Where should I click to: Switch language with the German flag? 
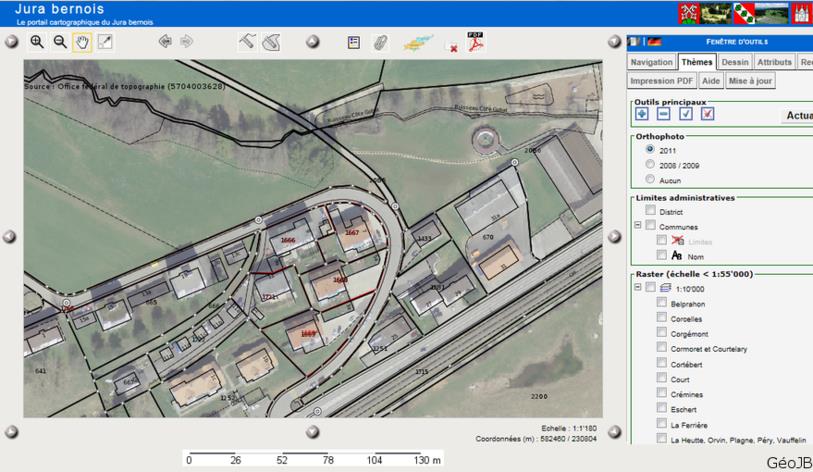click(654, 41)
